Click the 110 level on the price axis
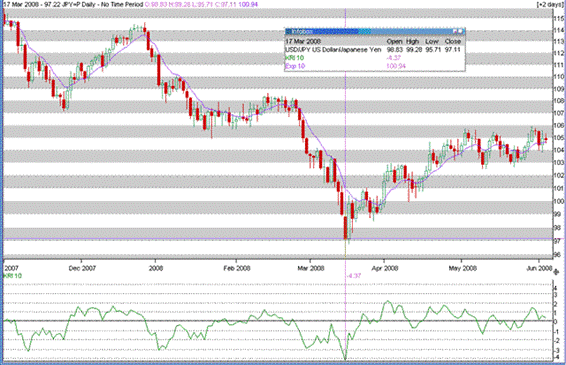Viewport: 566px width, 365px height. tap(559, 77)
